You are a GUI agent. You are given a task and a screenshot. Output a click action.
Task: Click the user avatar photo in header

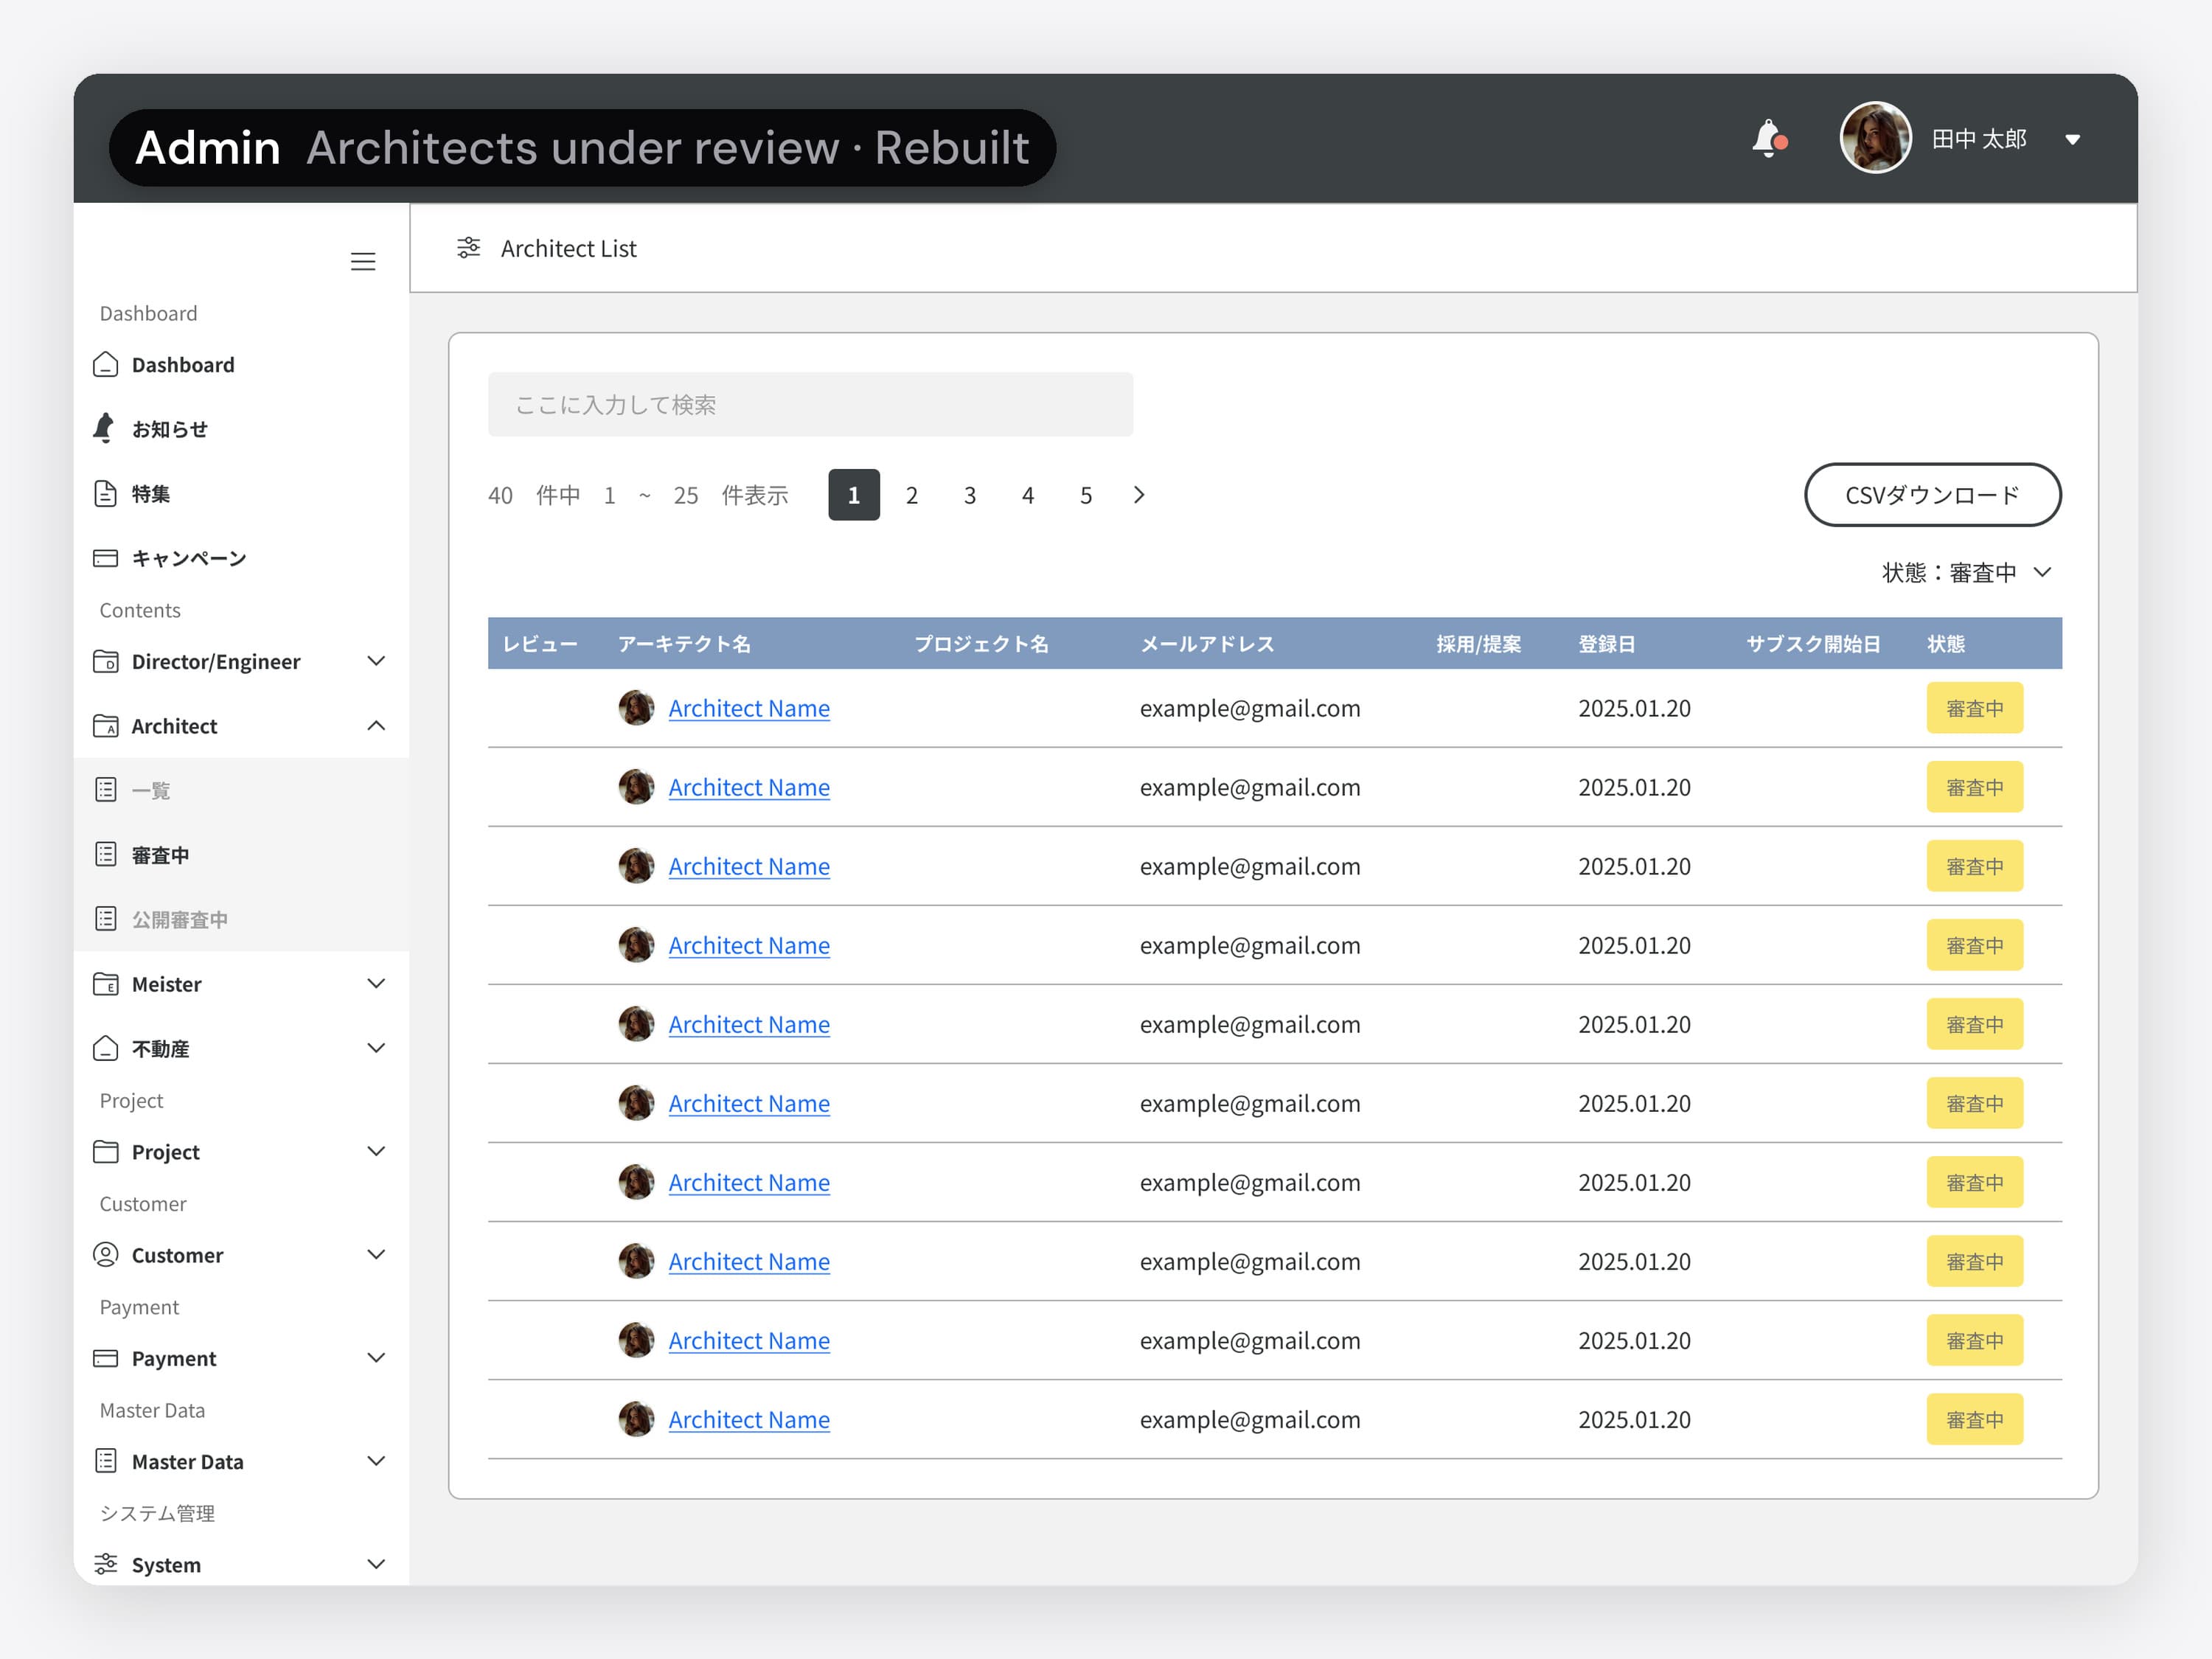coord(1875,138)
